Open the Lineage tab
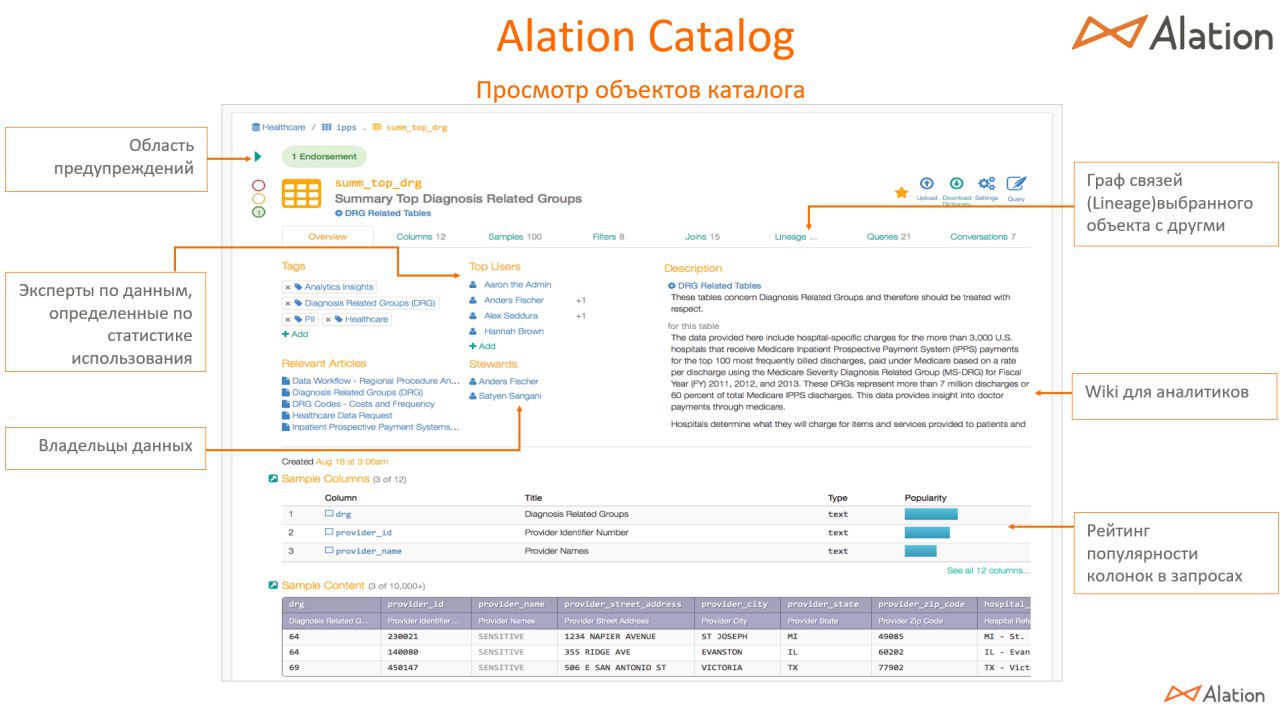Screen dimensions: 1280x713 click(796, 237)
